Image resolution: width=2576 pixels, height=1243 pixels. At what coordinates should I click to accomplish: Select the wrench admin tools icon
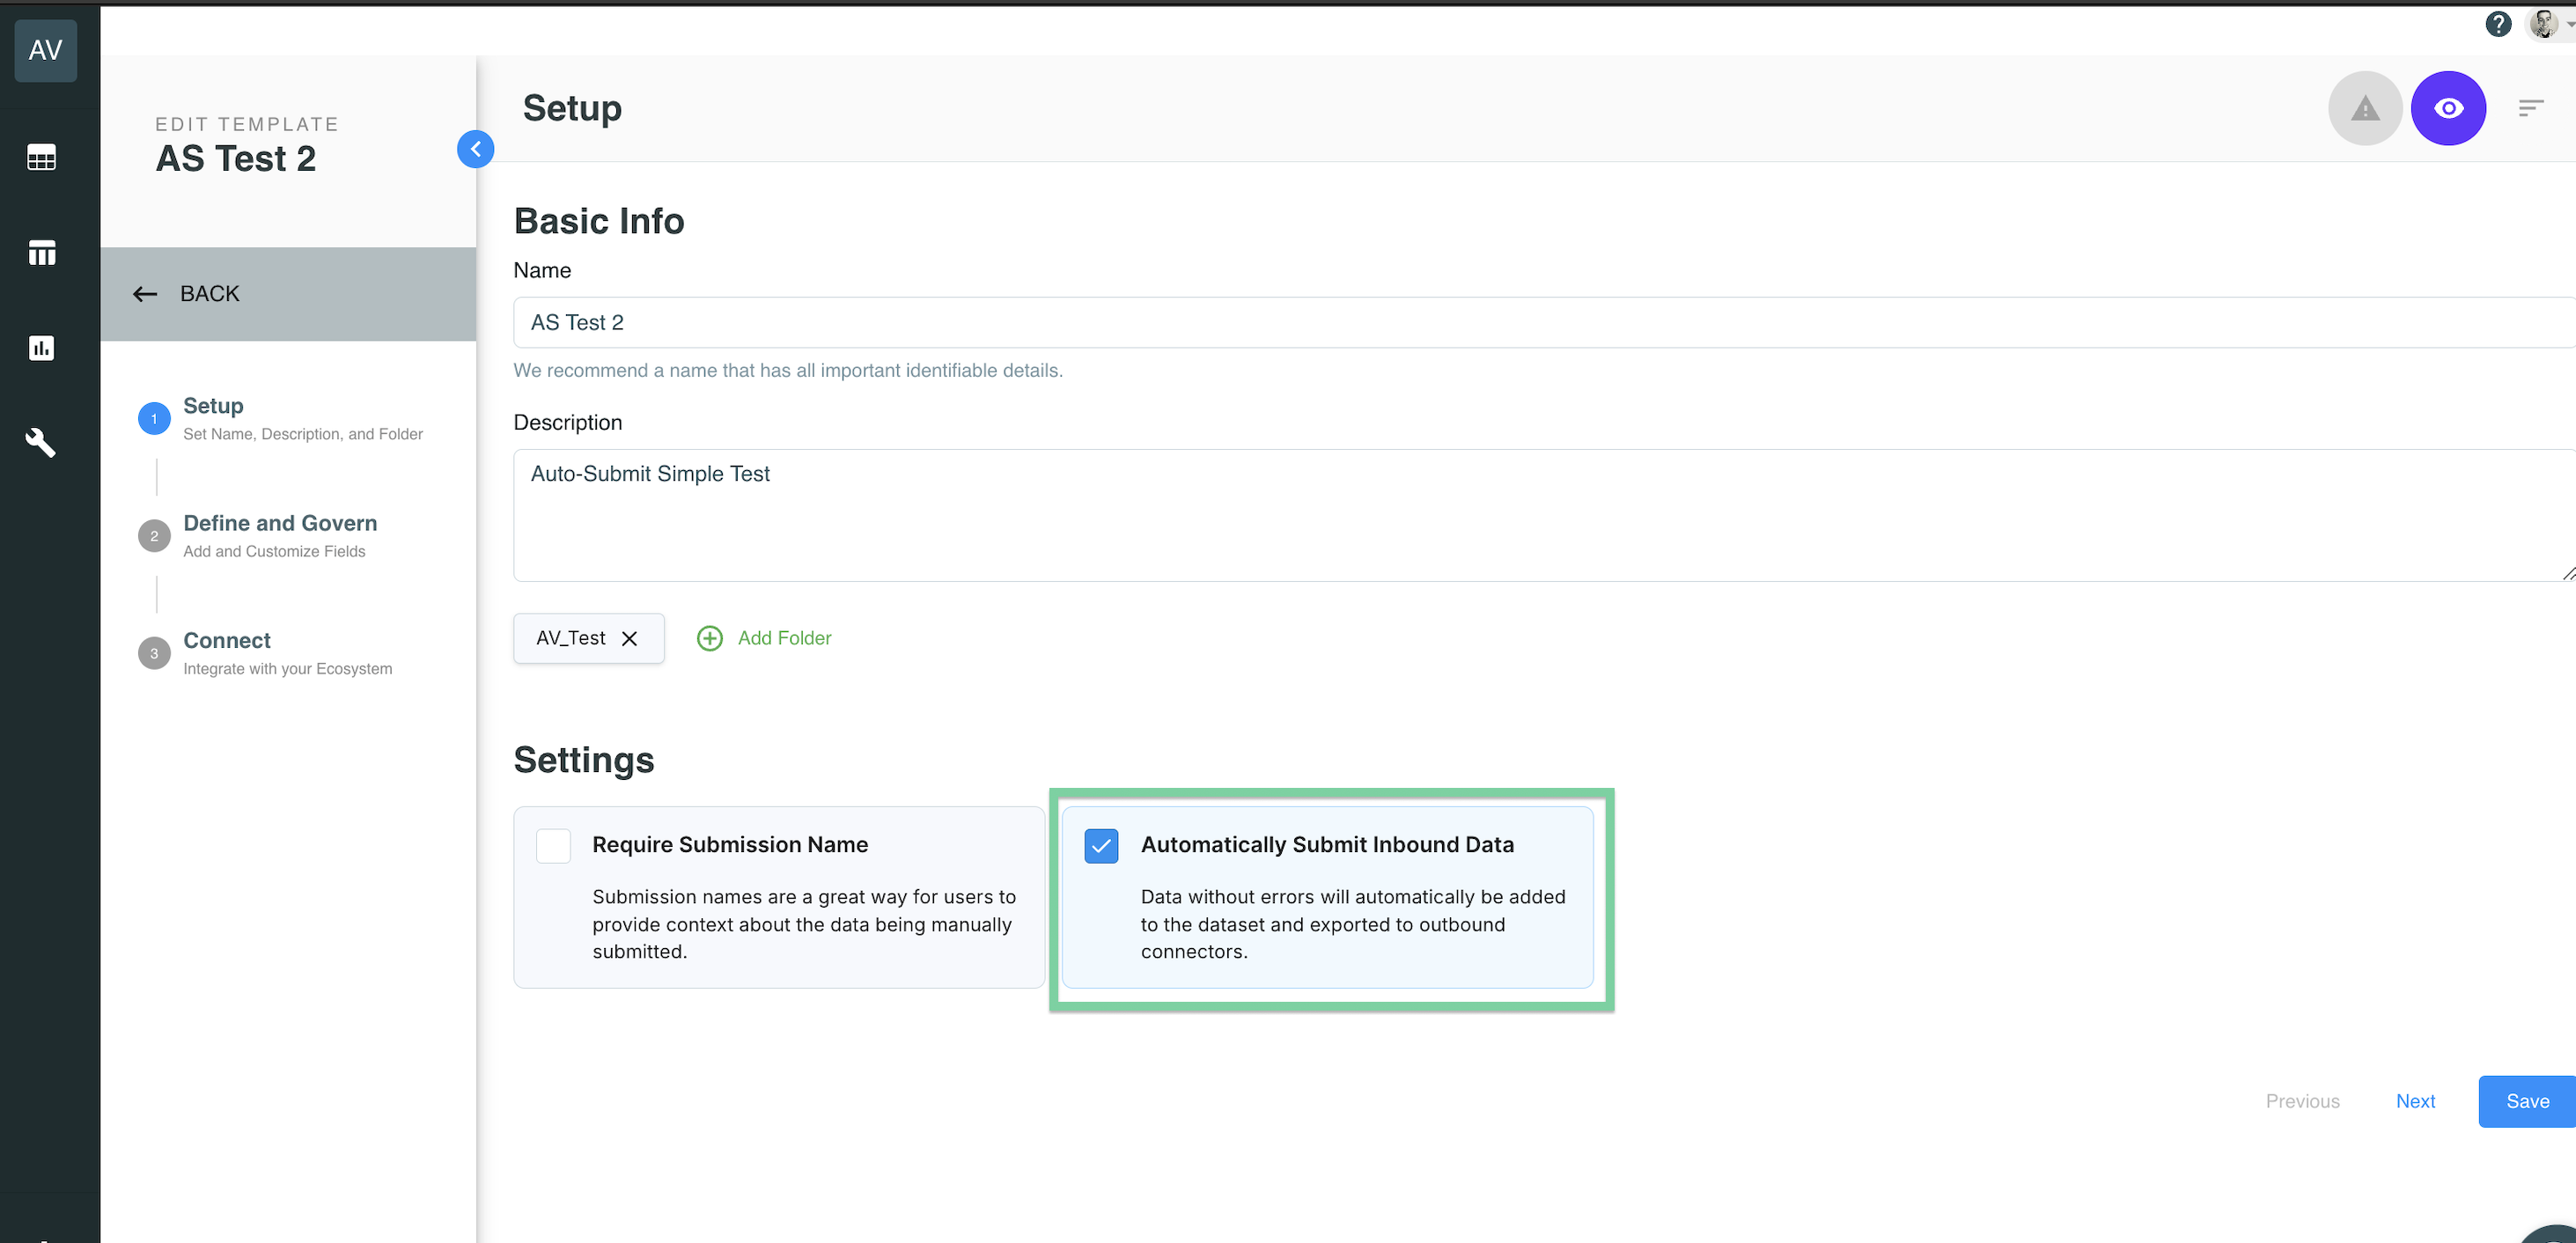click(40, 443)
